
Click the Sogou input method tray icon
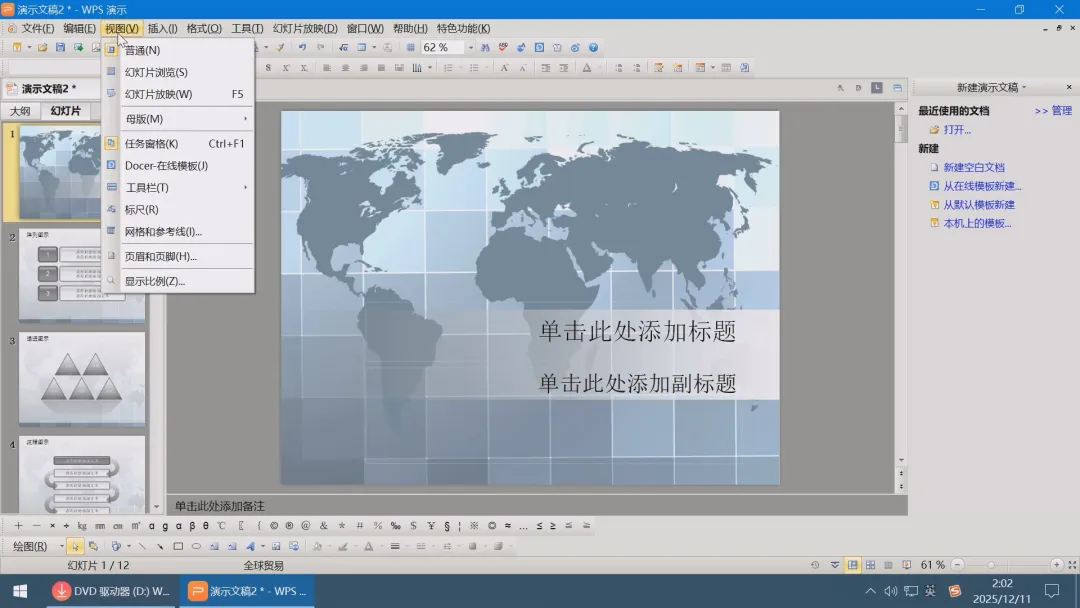coord(955,591)
